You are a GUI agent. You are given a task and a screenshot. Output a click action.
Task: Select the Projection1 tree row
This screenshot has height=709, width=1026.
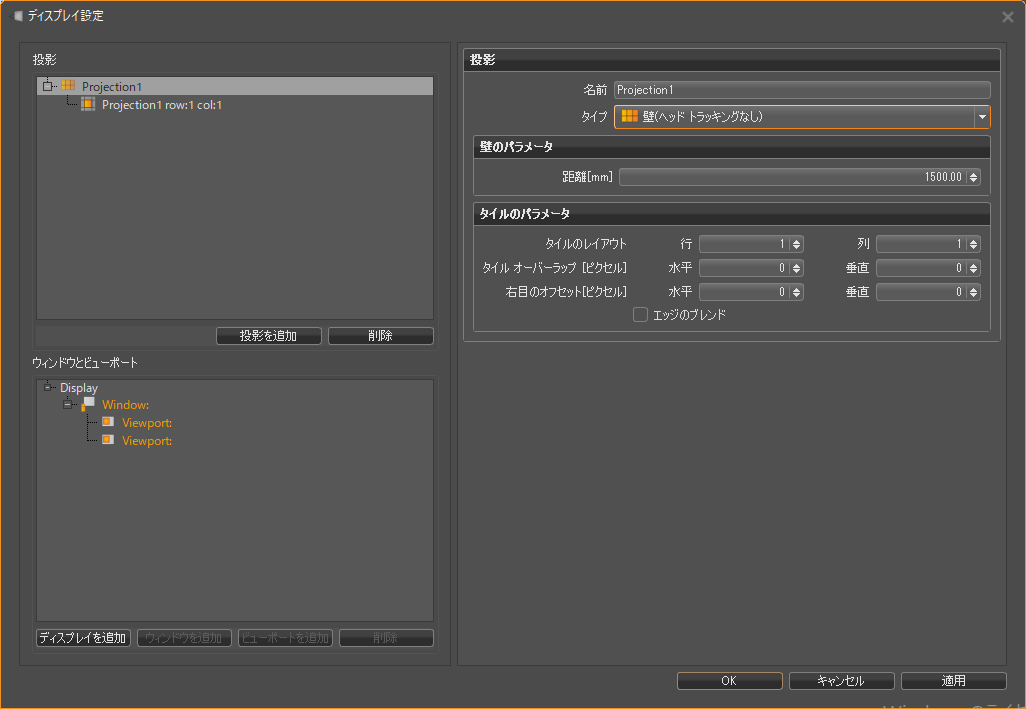pyautogui.click(x=235, y=86)
